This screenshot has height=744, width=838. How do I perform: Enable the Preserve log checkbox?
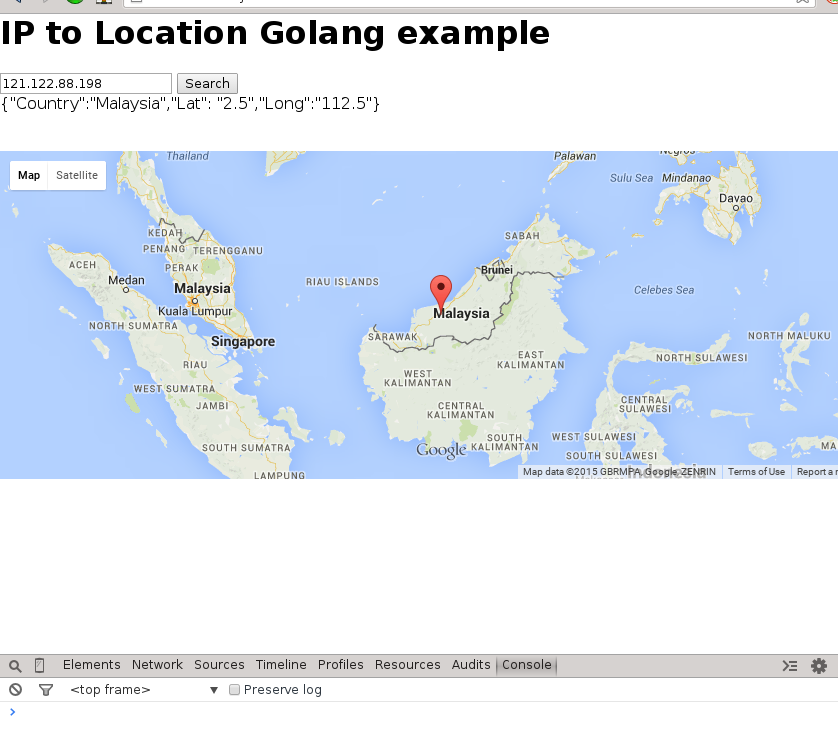(234, 690)
